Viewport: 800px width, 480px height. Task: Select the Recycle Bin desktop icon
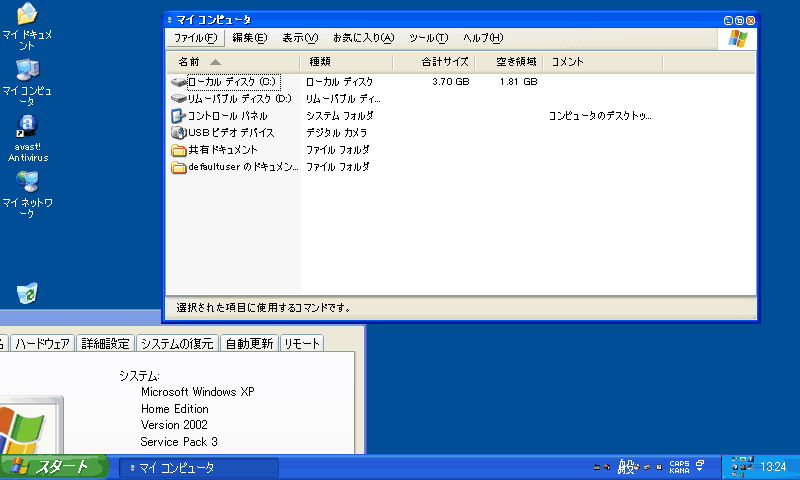click(x=27, y=293)
